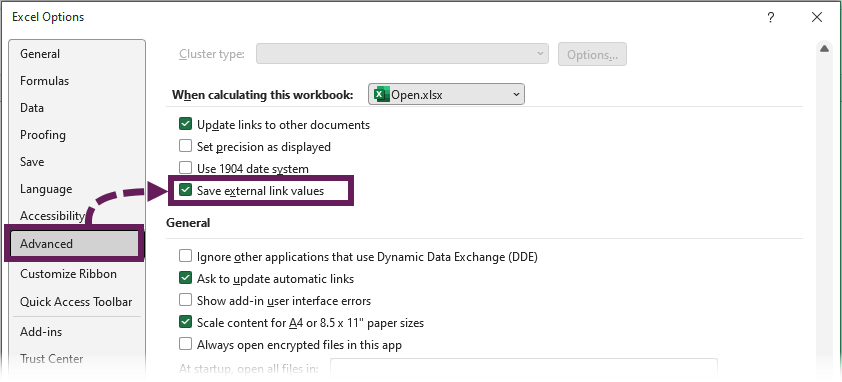This screenshot has width=842, height=382.
Task: Select the Formulas category
Action: click(77, 81)
